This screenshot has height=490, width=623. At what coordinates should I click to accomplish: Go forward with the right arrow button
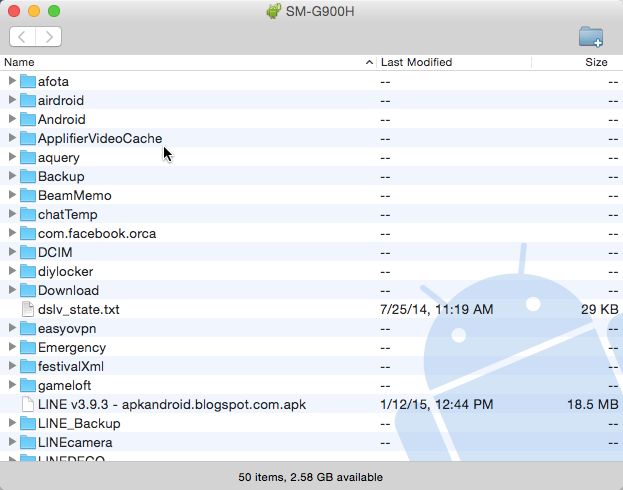point(48,37)
